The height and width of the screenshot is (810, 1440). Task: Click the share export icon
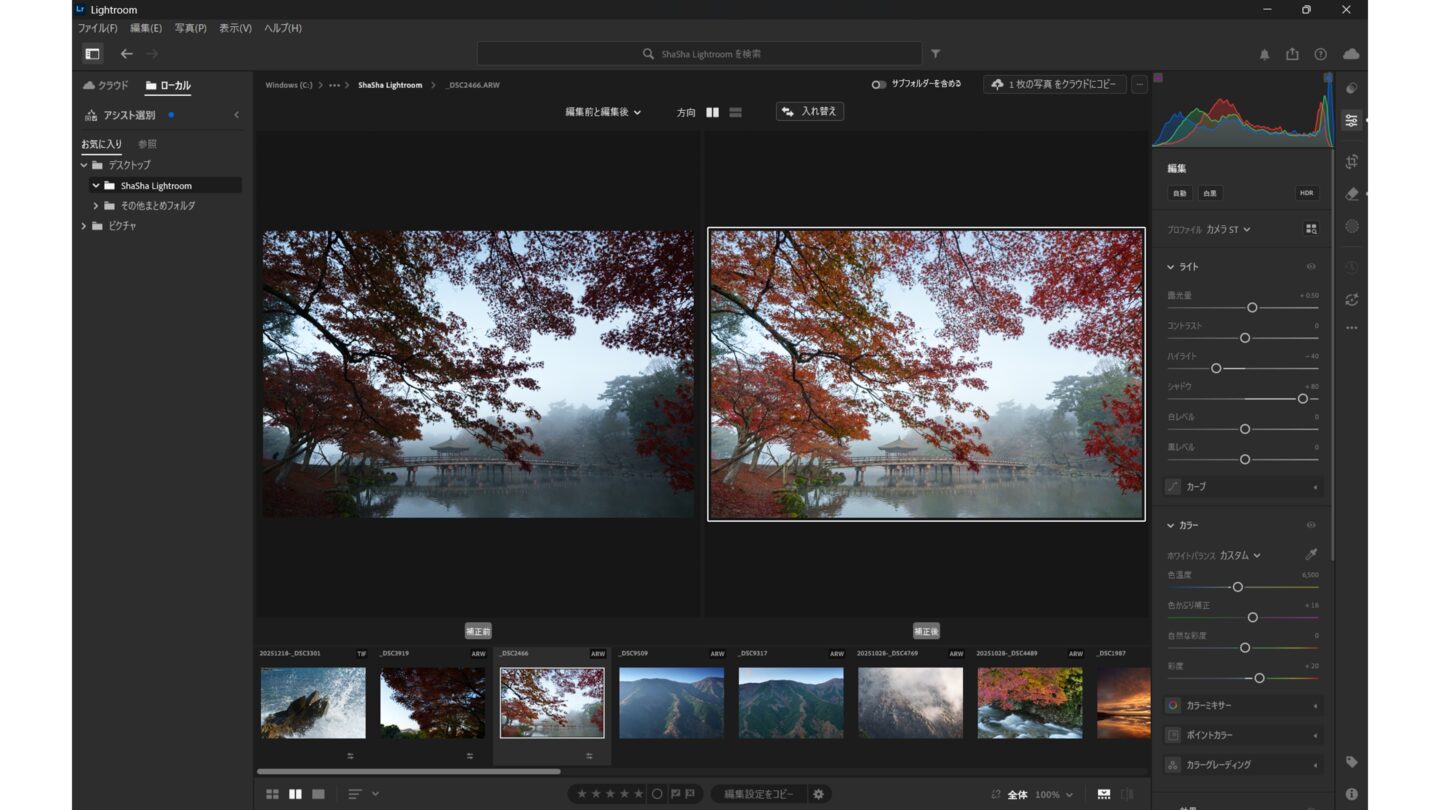(1292, 54)
